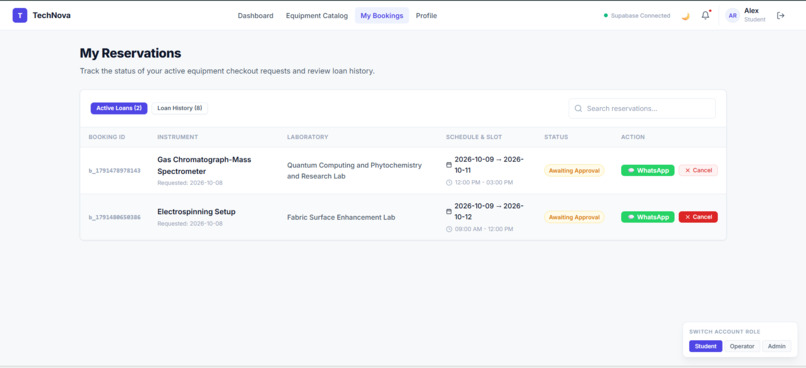Screen dimensions: 806x368
Task: Click calendar icon in Gas Chromatograph row
Action: point(449,165)
